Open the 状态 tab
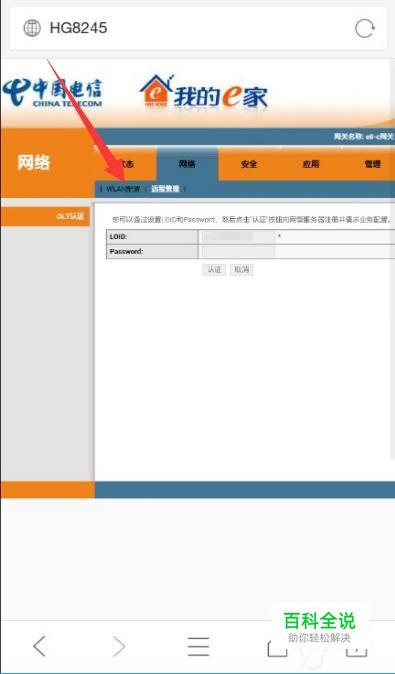 pyautogui.click(x=126, y=164)
